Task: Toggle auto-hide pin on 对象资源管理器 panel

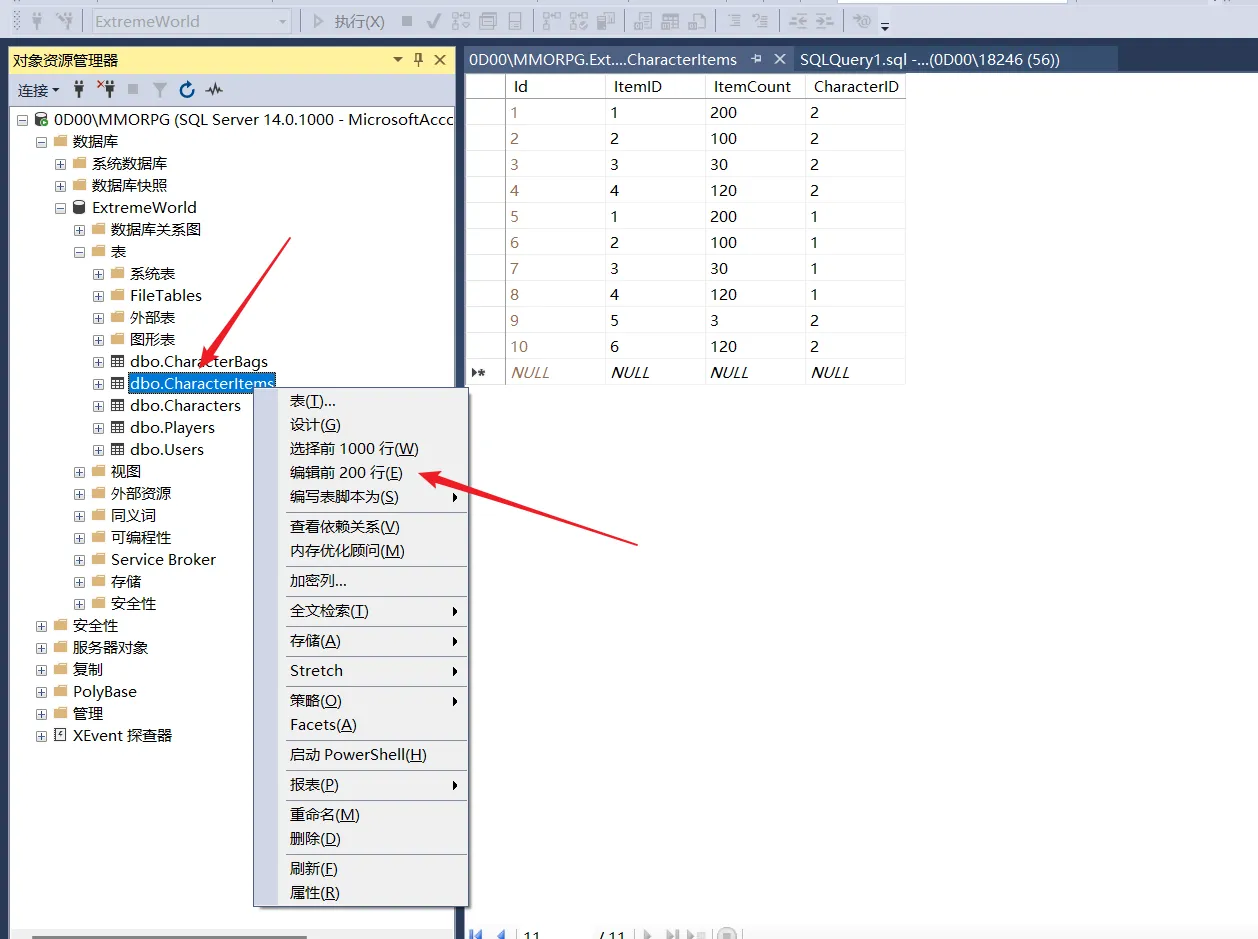Action: pos(418,60)
